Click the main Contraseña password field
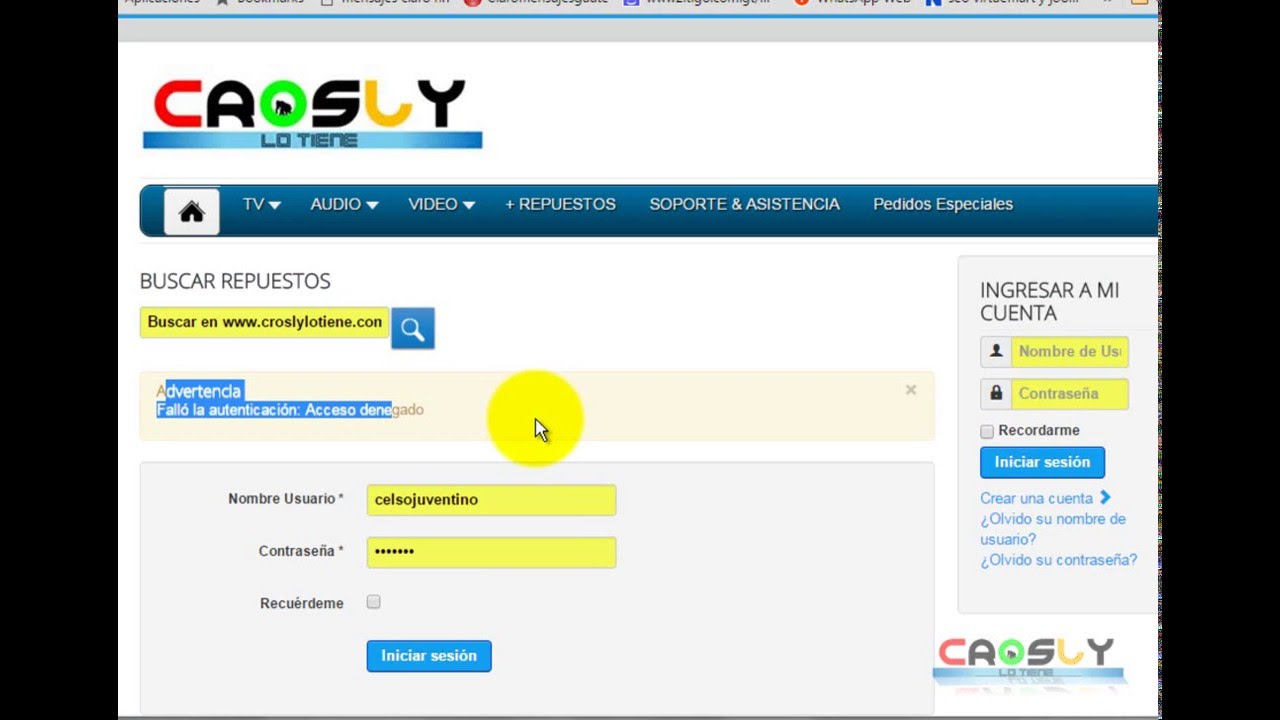The image size is (1280, 720). coord(491,552)
